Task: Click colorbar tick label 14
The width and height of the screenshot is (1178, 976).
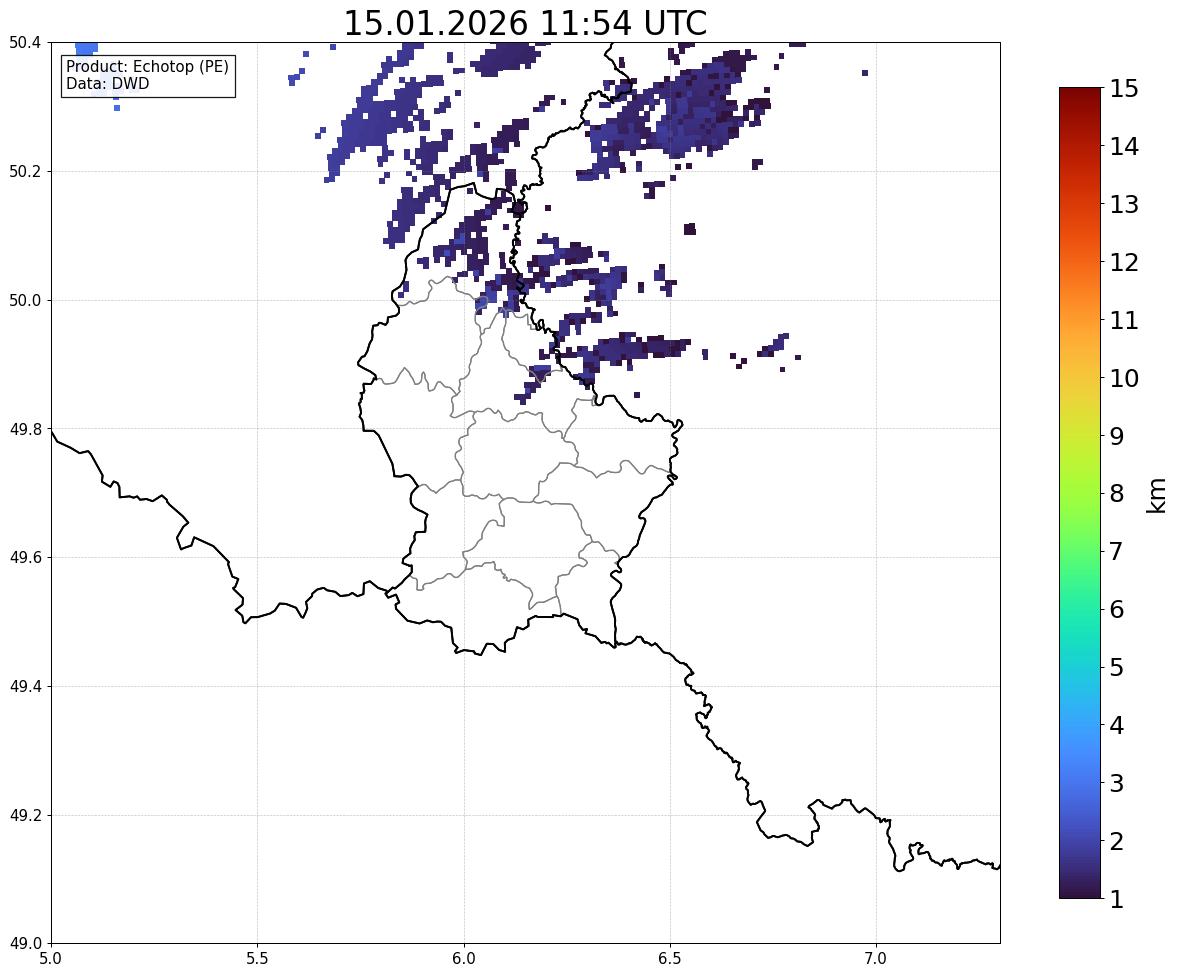Action: click(x=1124, y=147)
